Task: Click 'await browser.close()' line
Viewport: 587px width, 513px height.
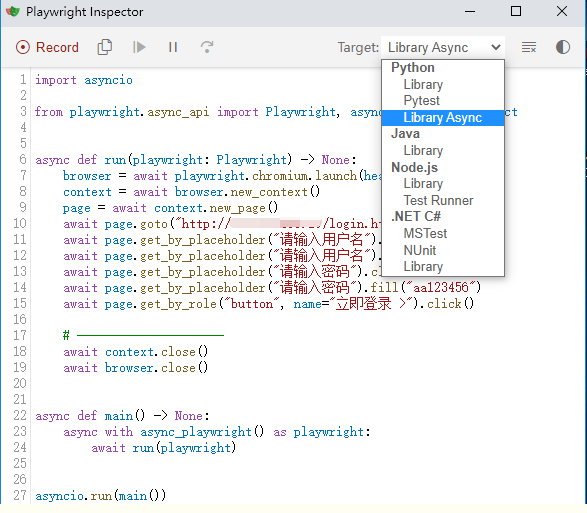Action: (x=136, y=368)
